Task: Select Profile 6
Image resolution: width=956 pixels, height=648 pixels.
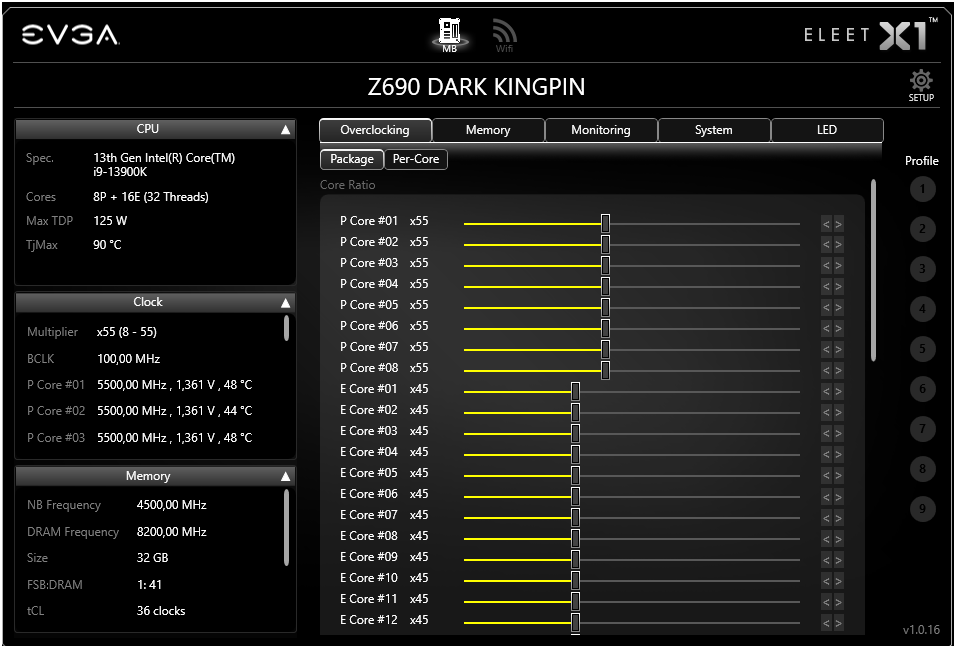Action: [922, 389]
